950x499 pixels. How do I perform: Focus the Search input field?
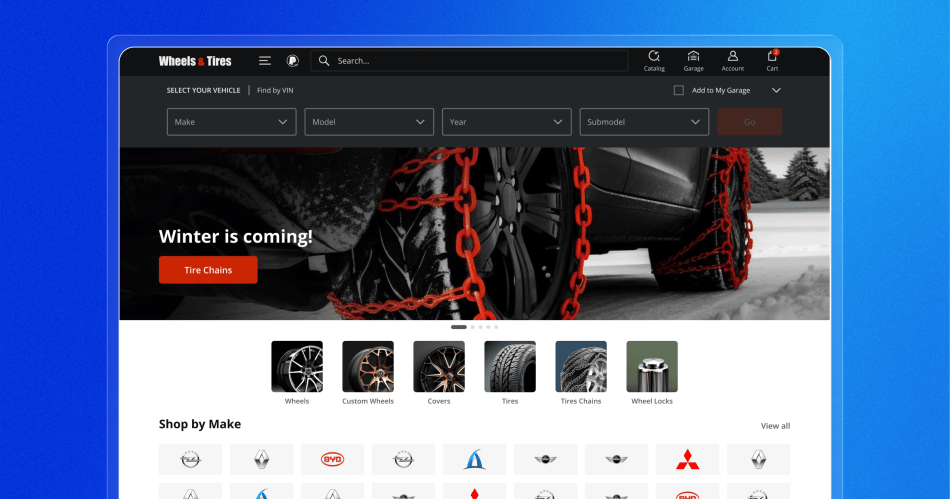[x=470, y=61]
